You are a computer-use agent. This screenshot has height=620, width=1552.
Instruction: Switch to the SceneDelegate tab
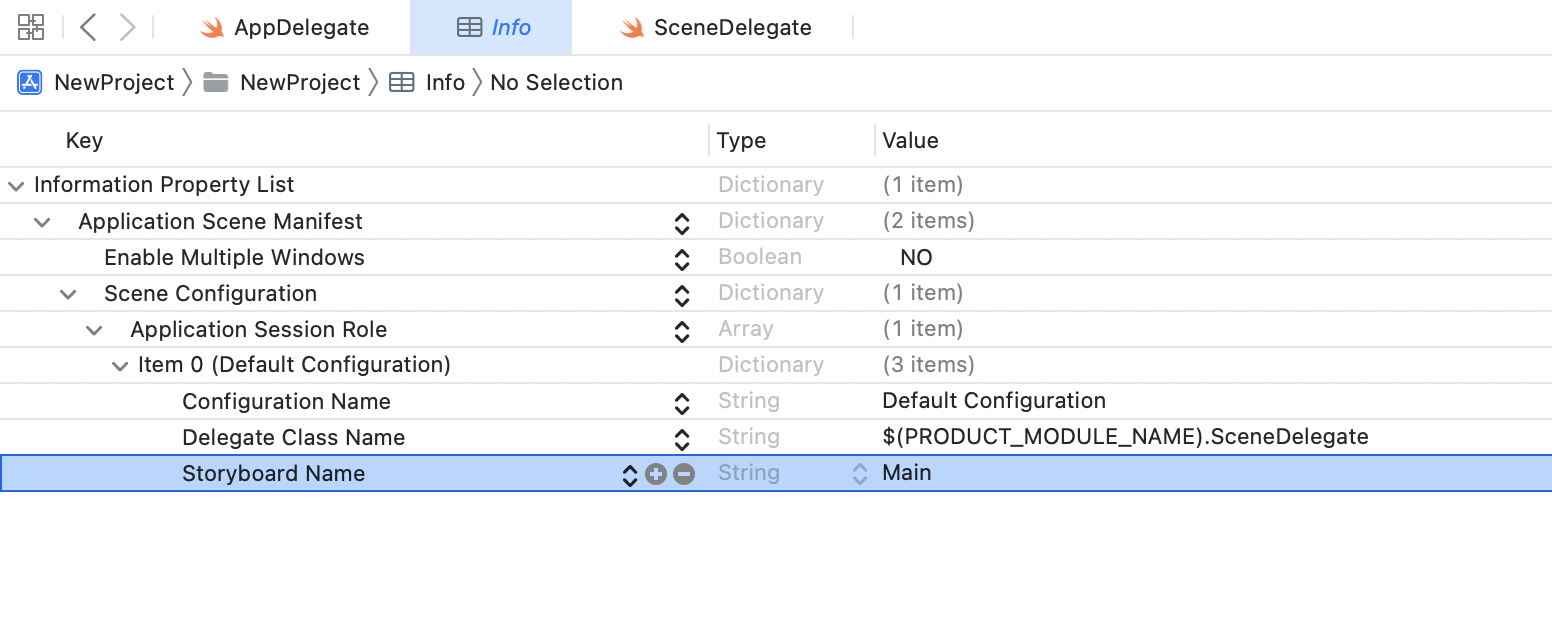pos(715,28)
